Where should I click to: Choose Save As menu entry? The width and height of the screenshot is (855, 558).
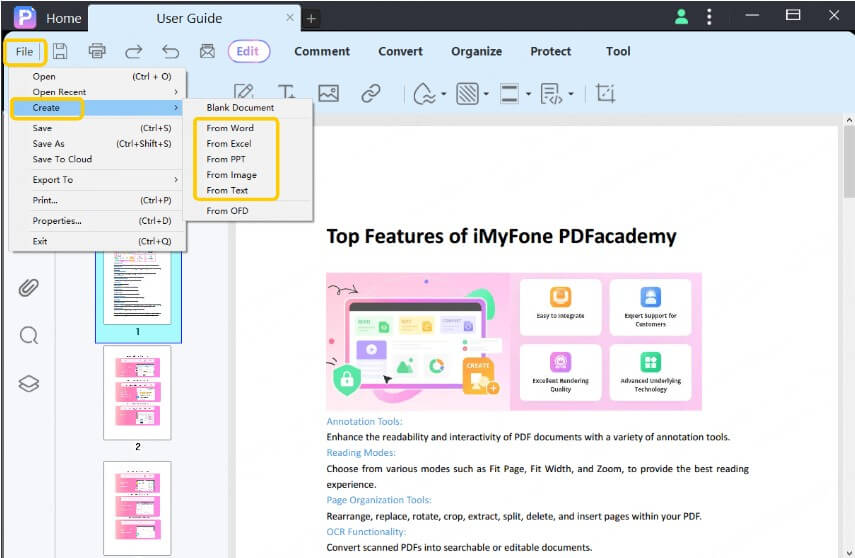(x=98, y=143)
